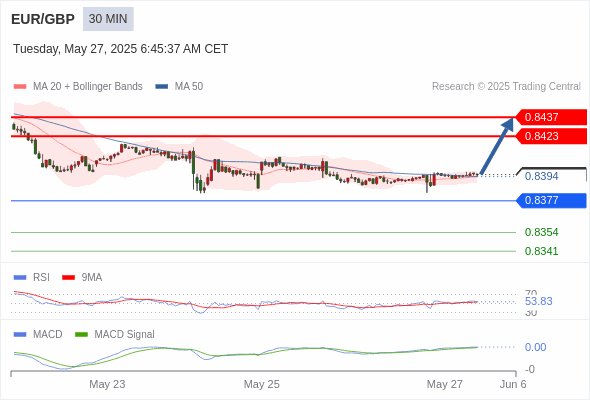Viewport: 590px width, 400px height.
Task: Click the 'MA 20 + Bollinger Bands' legend label
Action: tap(88, 87)
